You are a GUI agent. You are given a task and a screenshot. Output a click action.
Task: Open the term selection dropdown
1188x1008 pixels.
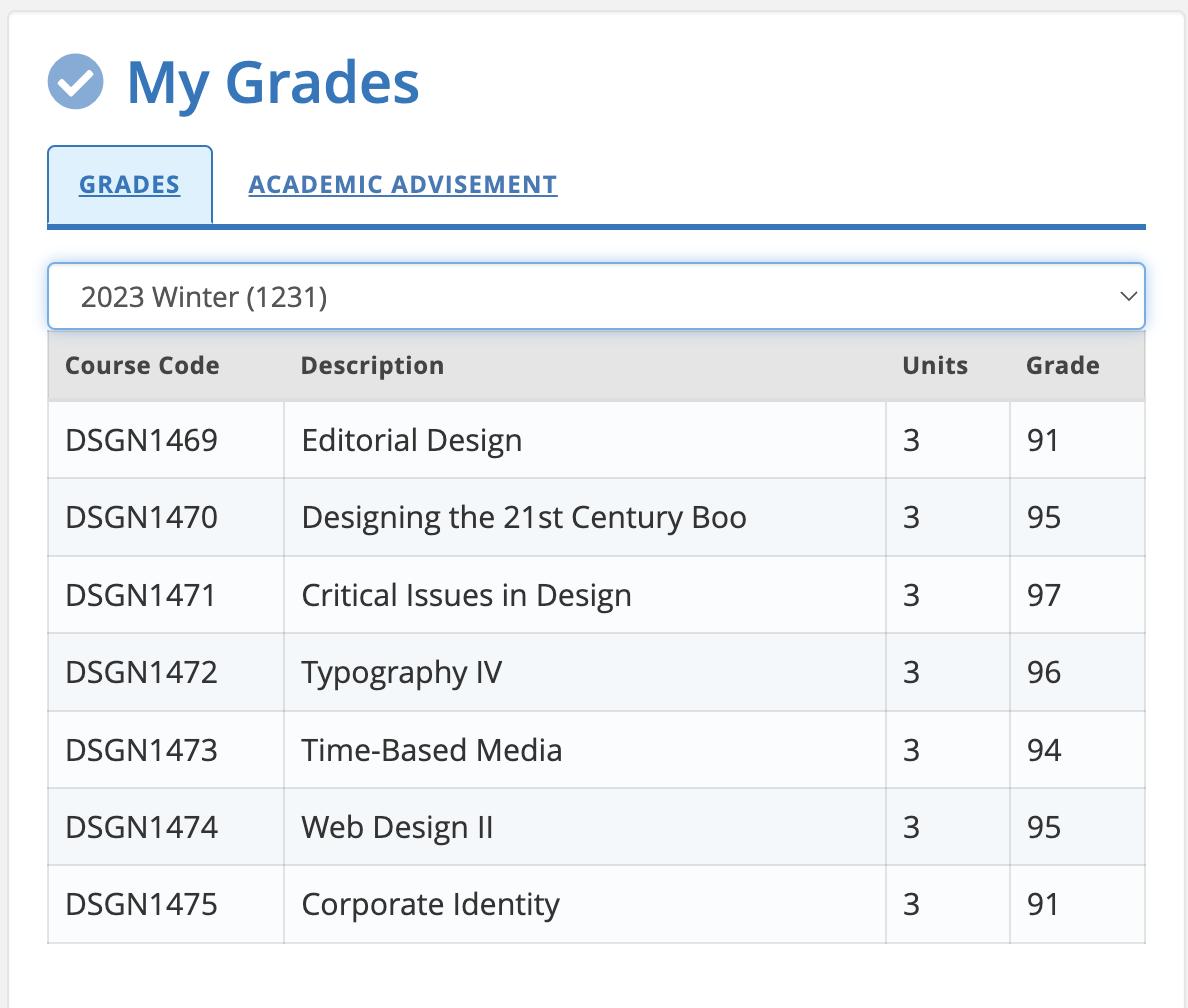click(x=596, y=296)
